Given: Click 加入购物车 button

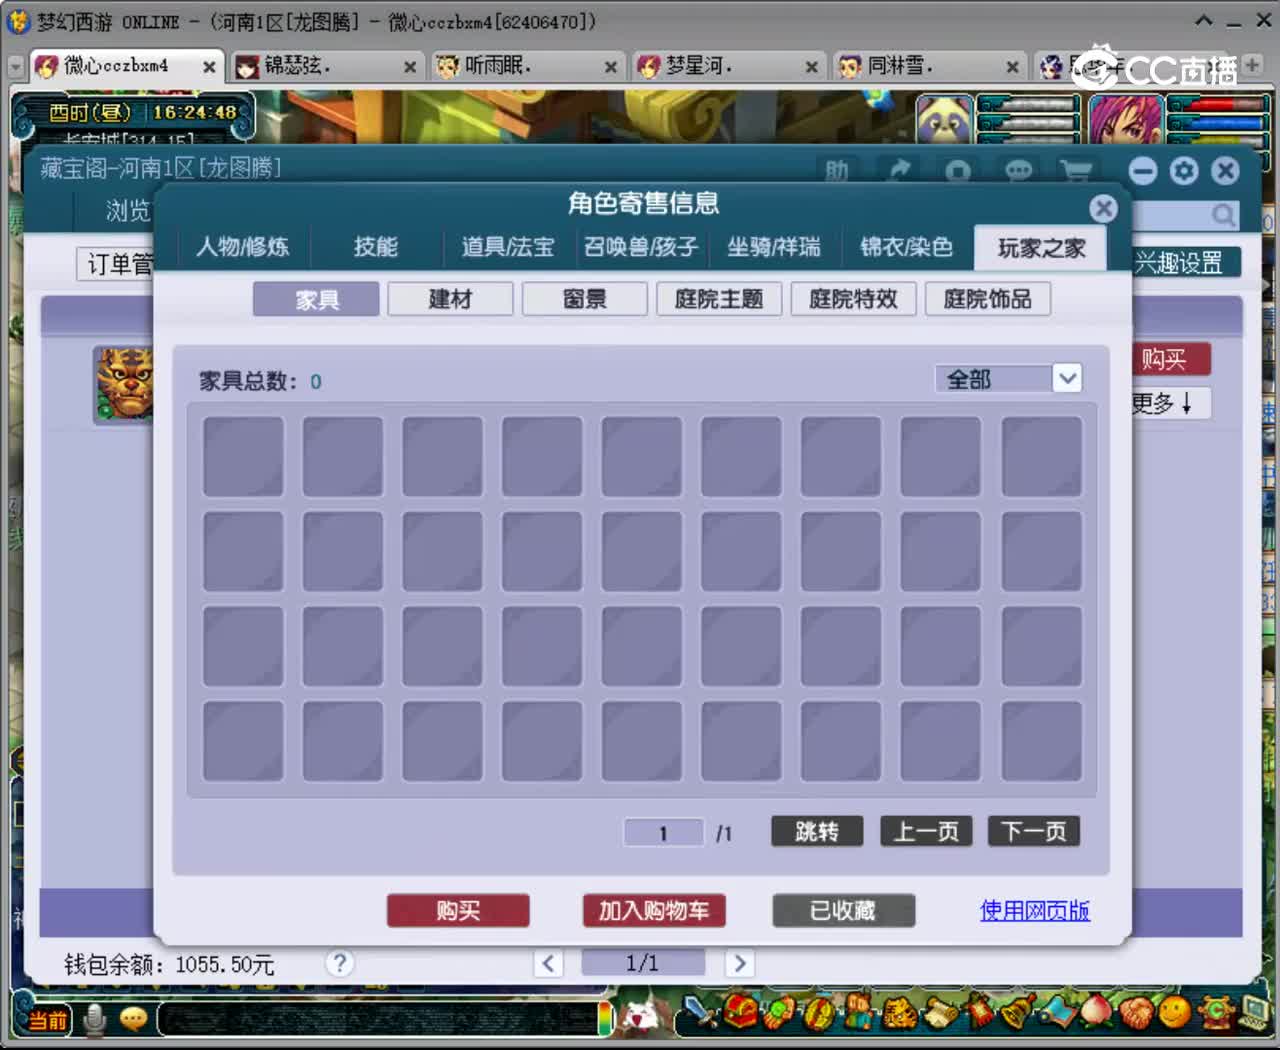Looking at the screenshot, I should coord(654,911).
